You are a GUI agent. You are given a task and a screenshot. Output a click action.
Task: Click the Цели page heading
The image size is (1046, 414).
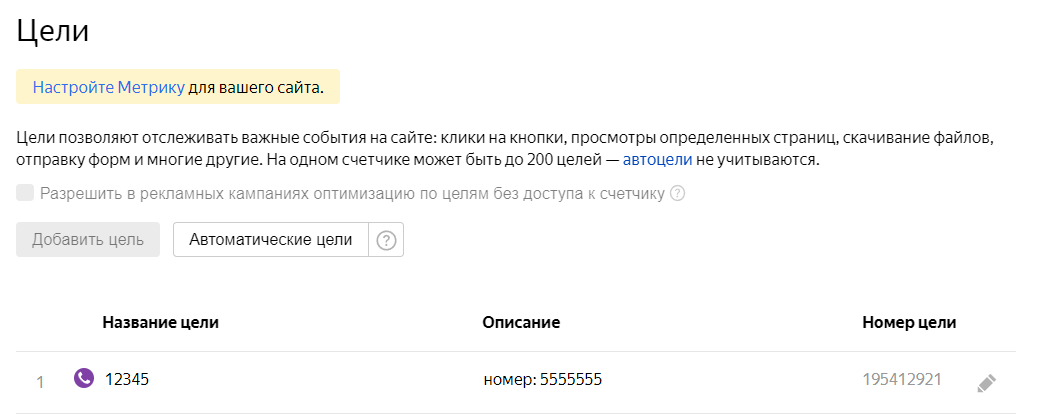click(53, 31)
